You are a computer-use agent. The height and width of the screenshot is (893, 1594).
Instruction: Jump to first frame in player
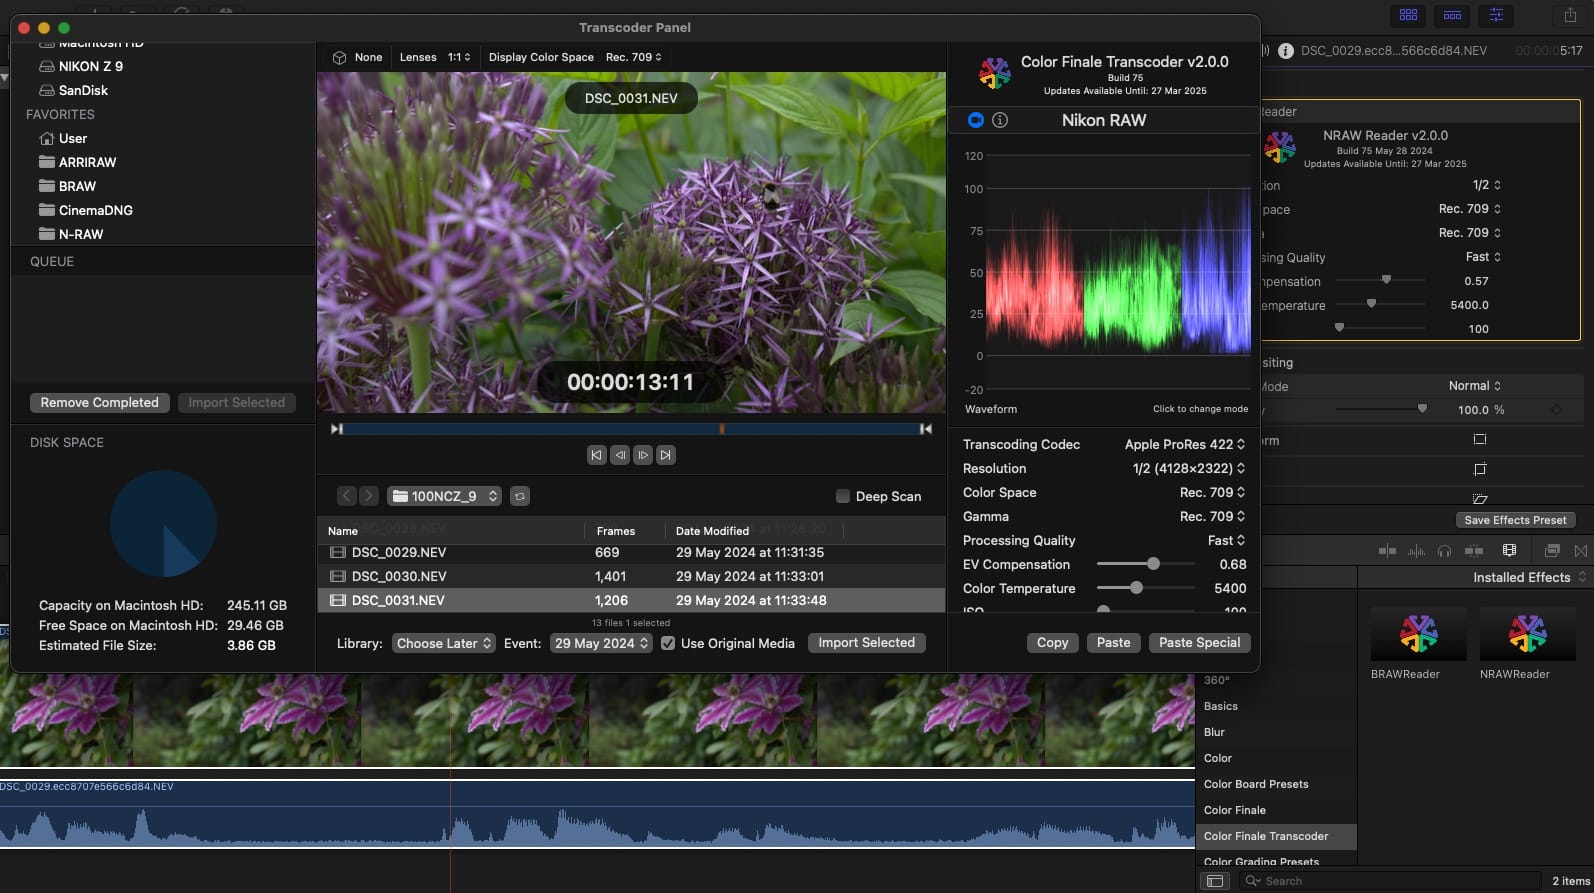coord(597,455)
